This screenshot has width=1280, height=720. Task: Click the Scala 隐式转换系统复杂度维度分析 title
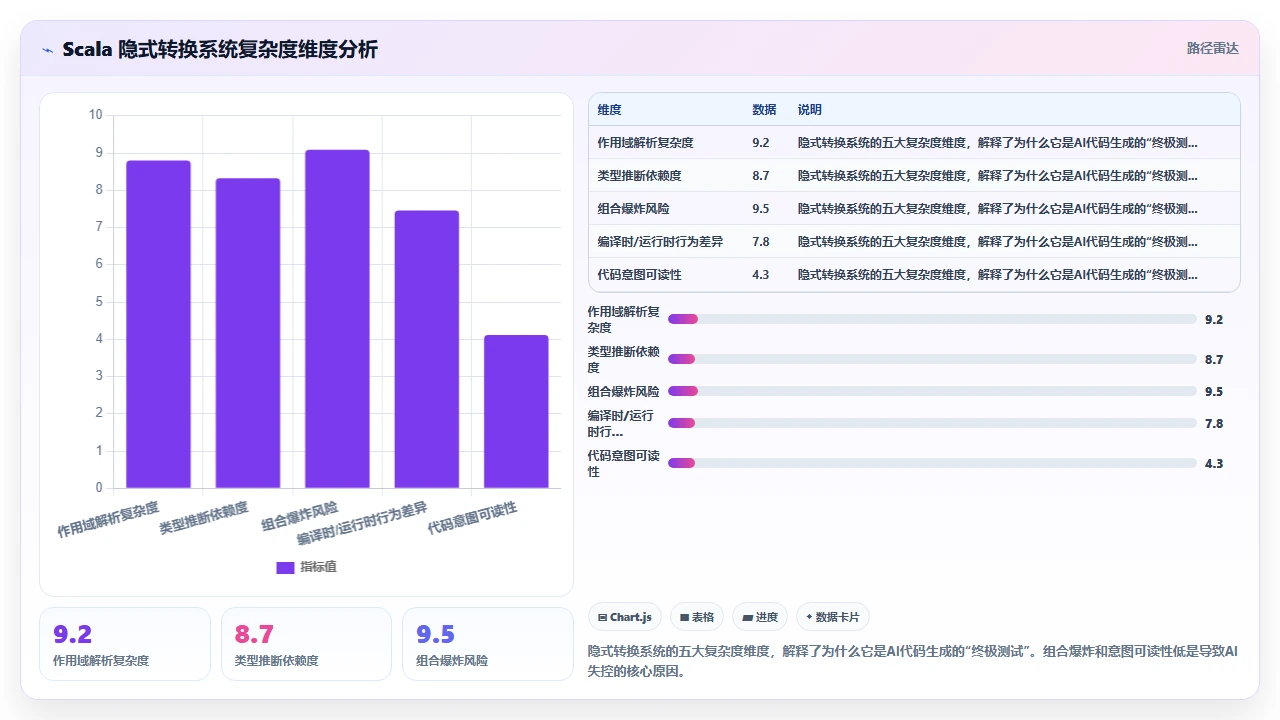click(x=220, y=49)
